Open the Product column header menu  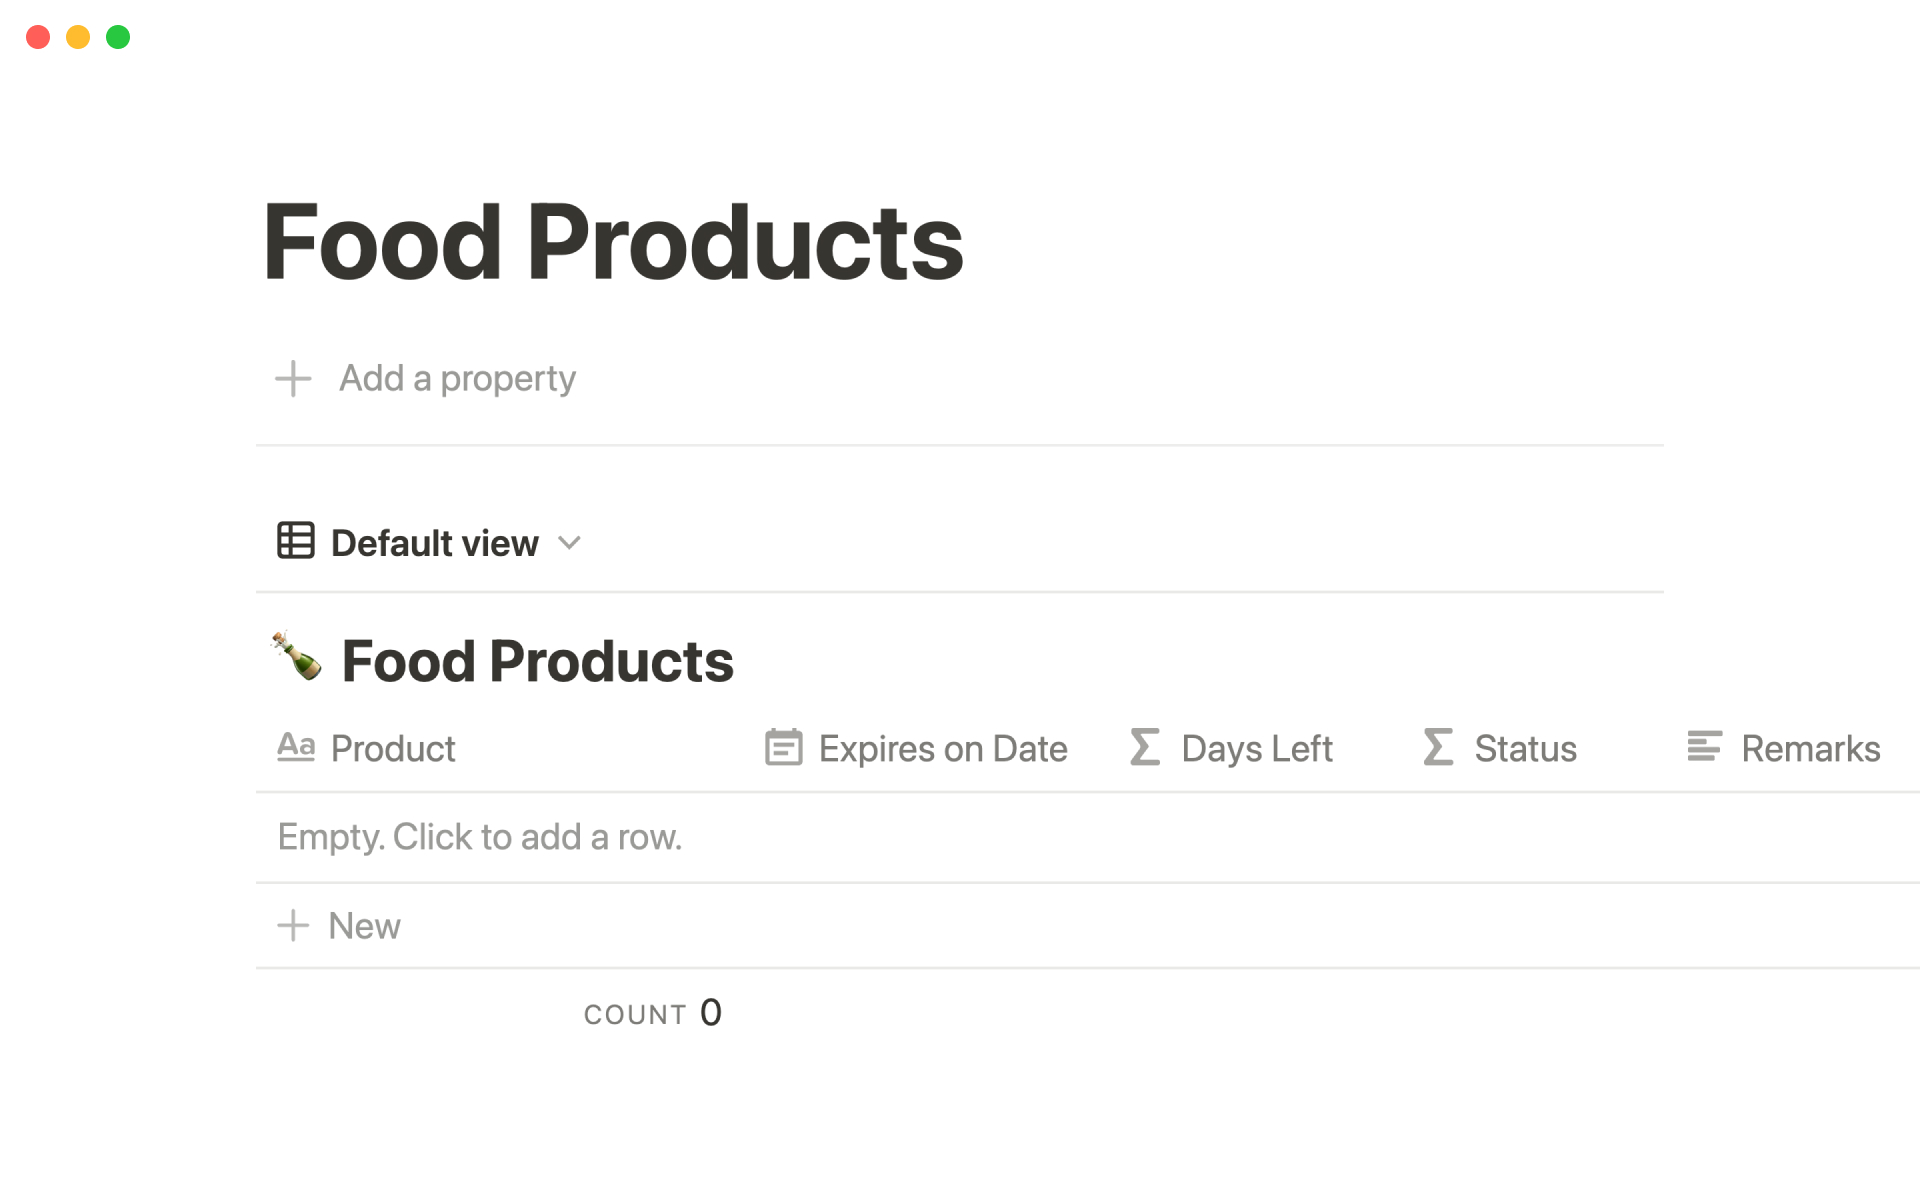[393, 749]
